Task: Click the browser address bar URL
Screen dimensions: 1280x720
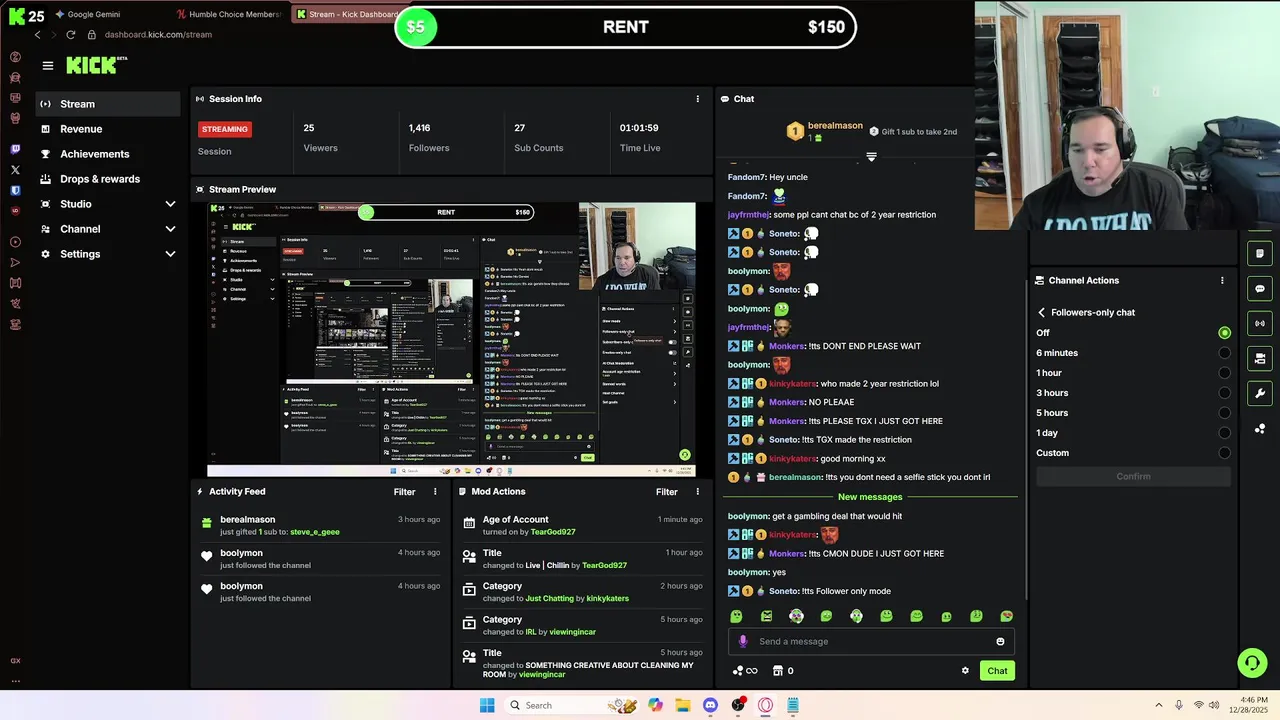Action: [158, 35]
